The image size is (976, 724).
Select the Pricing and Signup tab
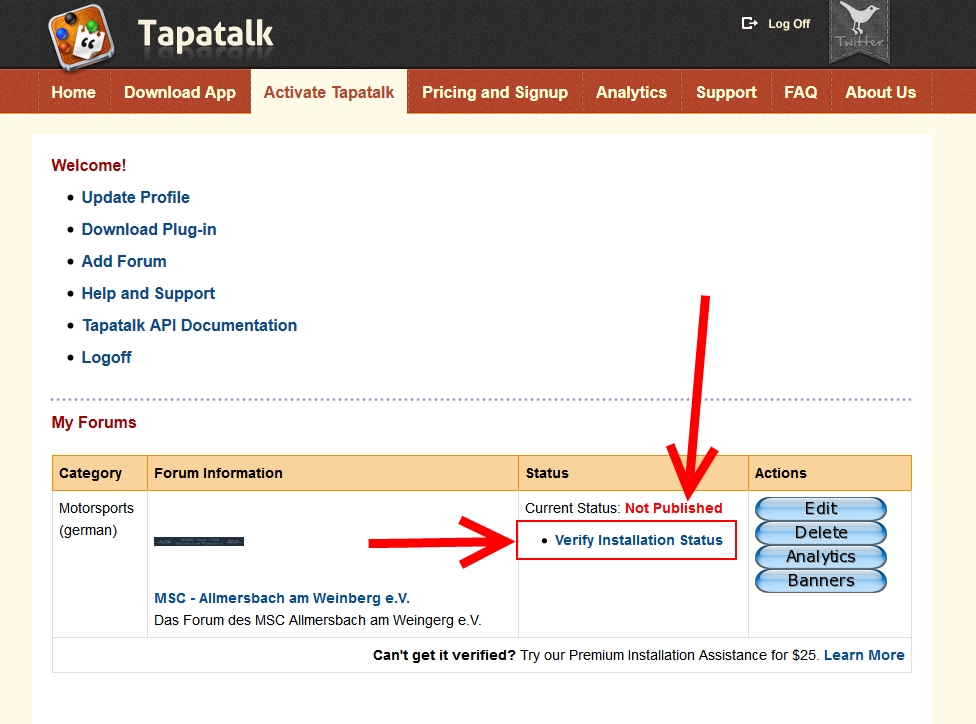point(495,92)
